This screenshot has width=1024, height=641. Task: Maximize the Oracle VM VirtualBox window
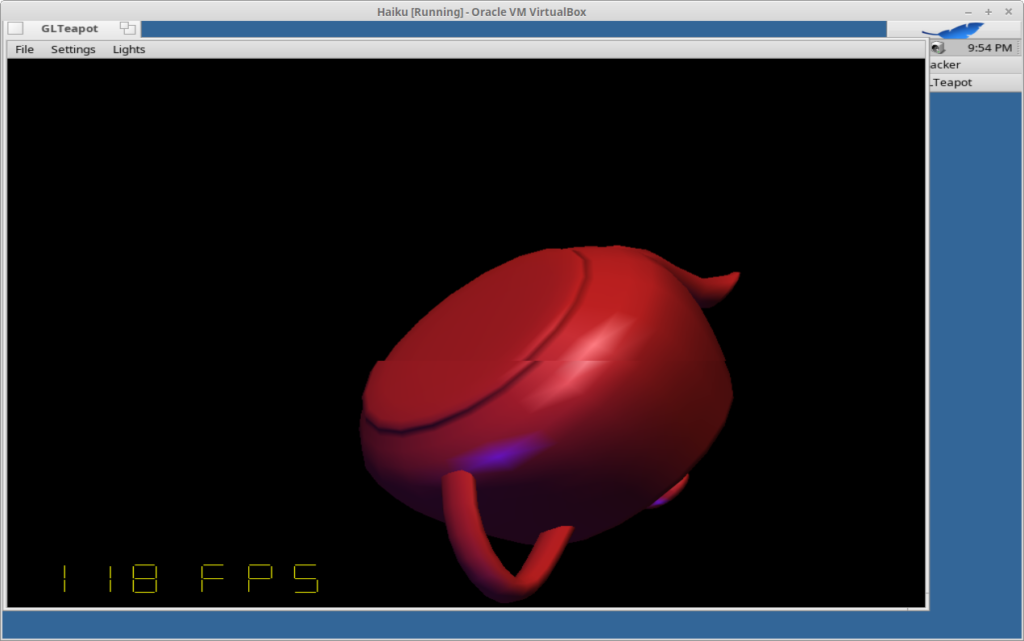[x=988, y=12]
